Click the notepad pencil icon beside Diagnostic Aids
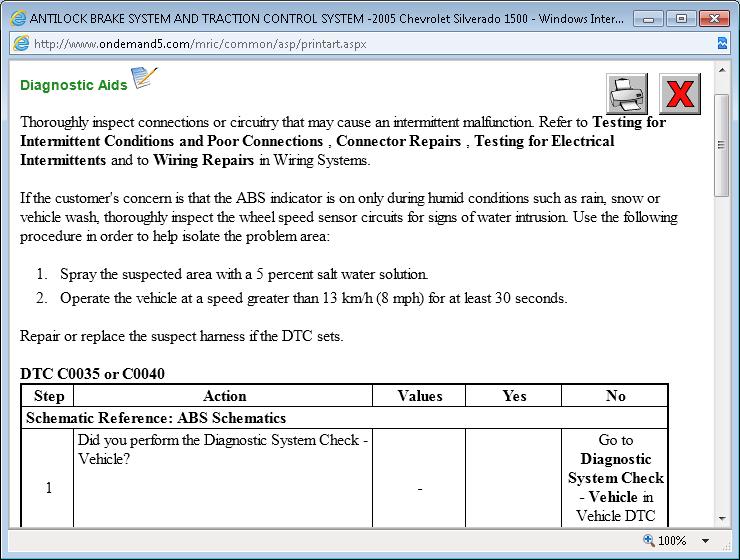Viewport: 740px width, 560px height. 144,78
